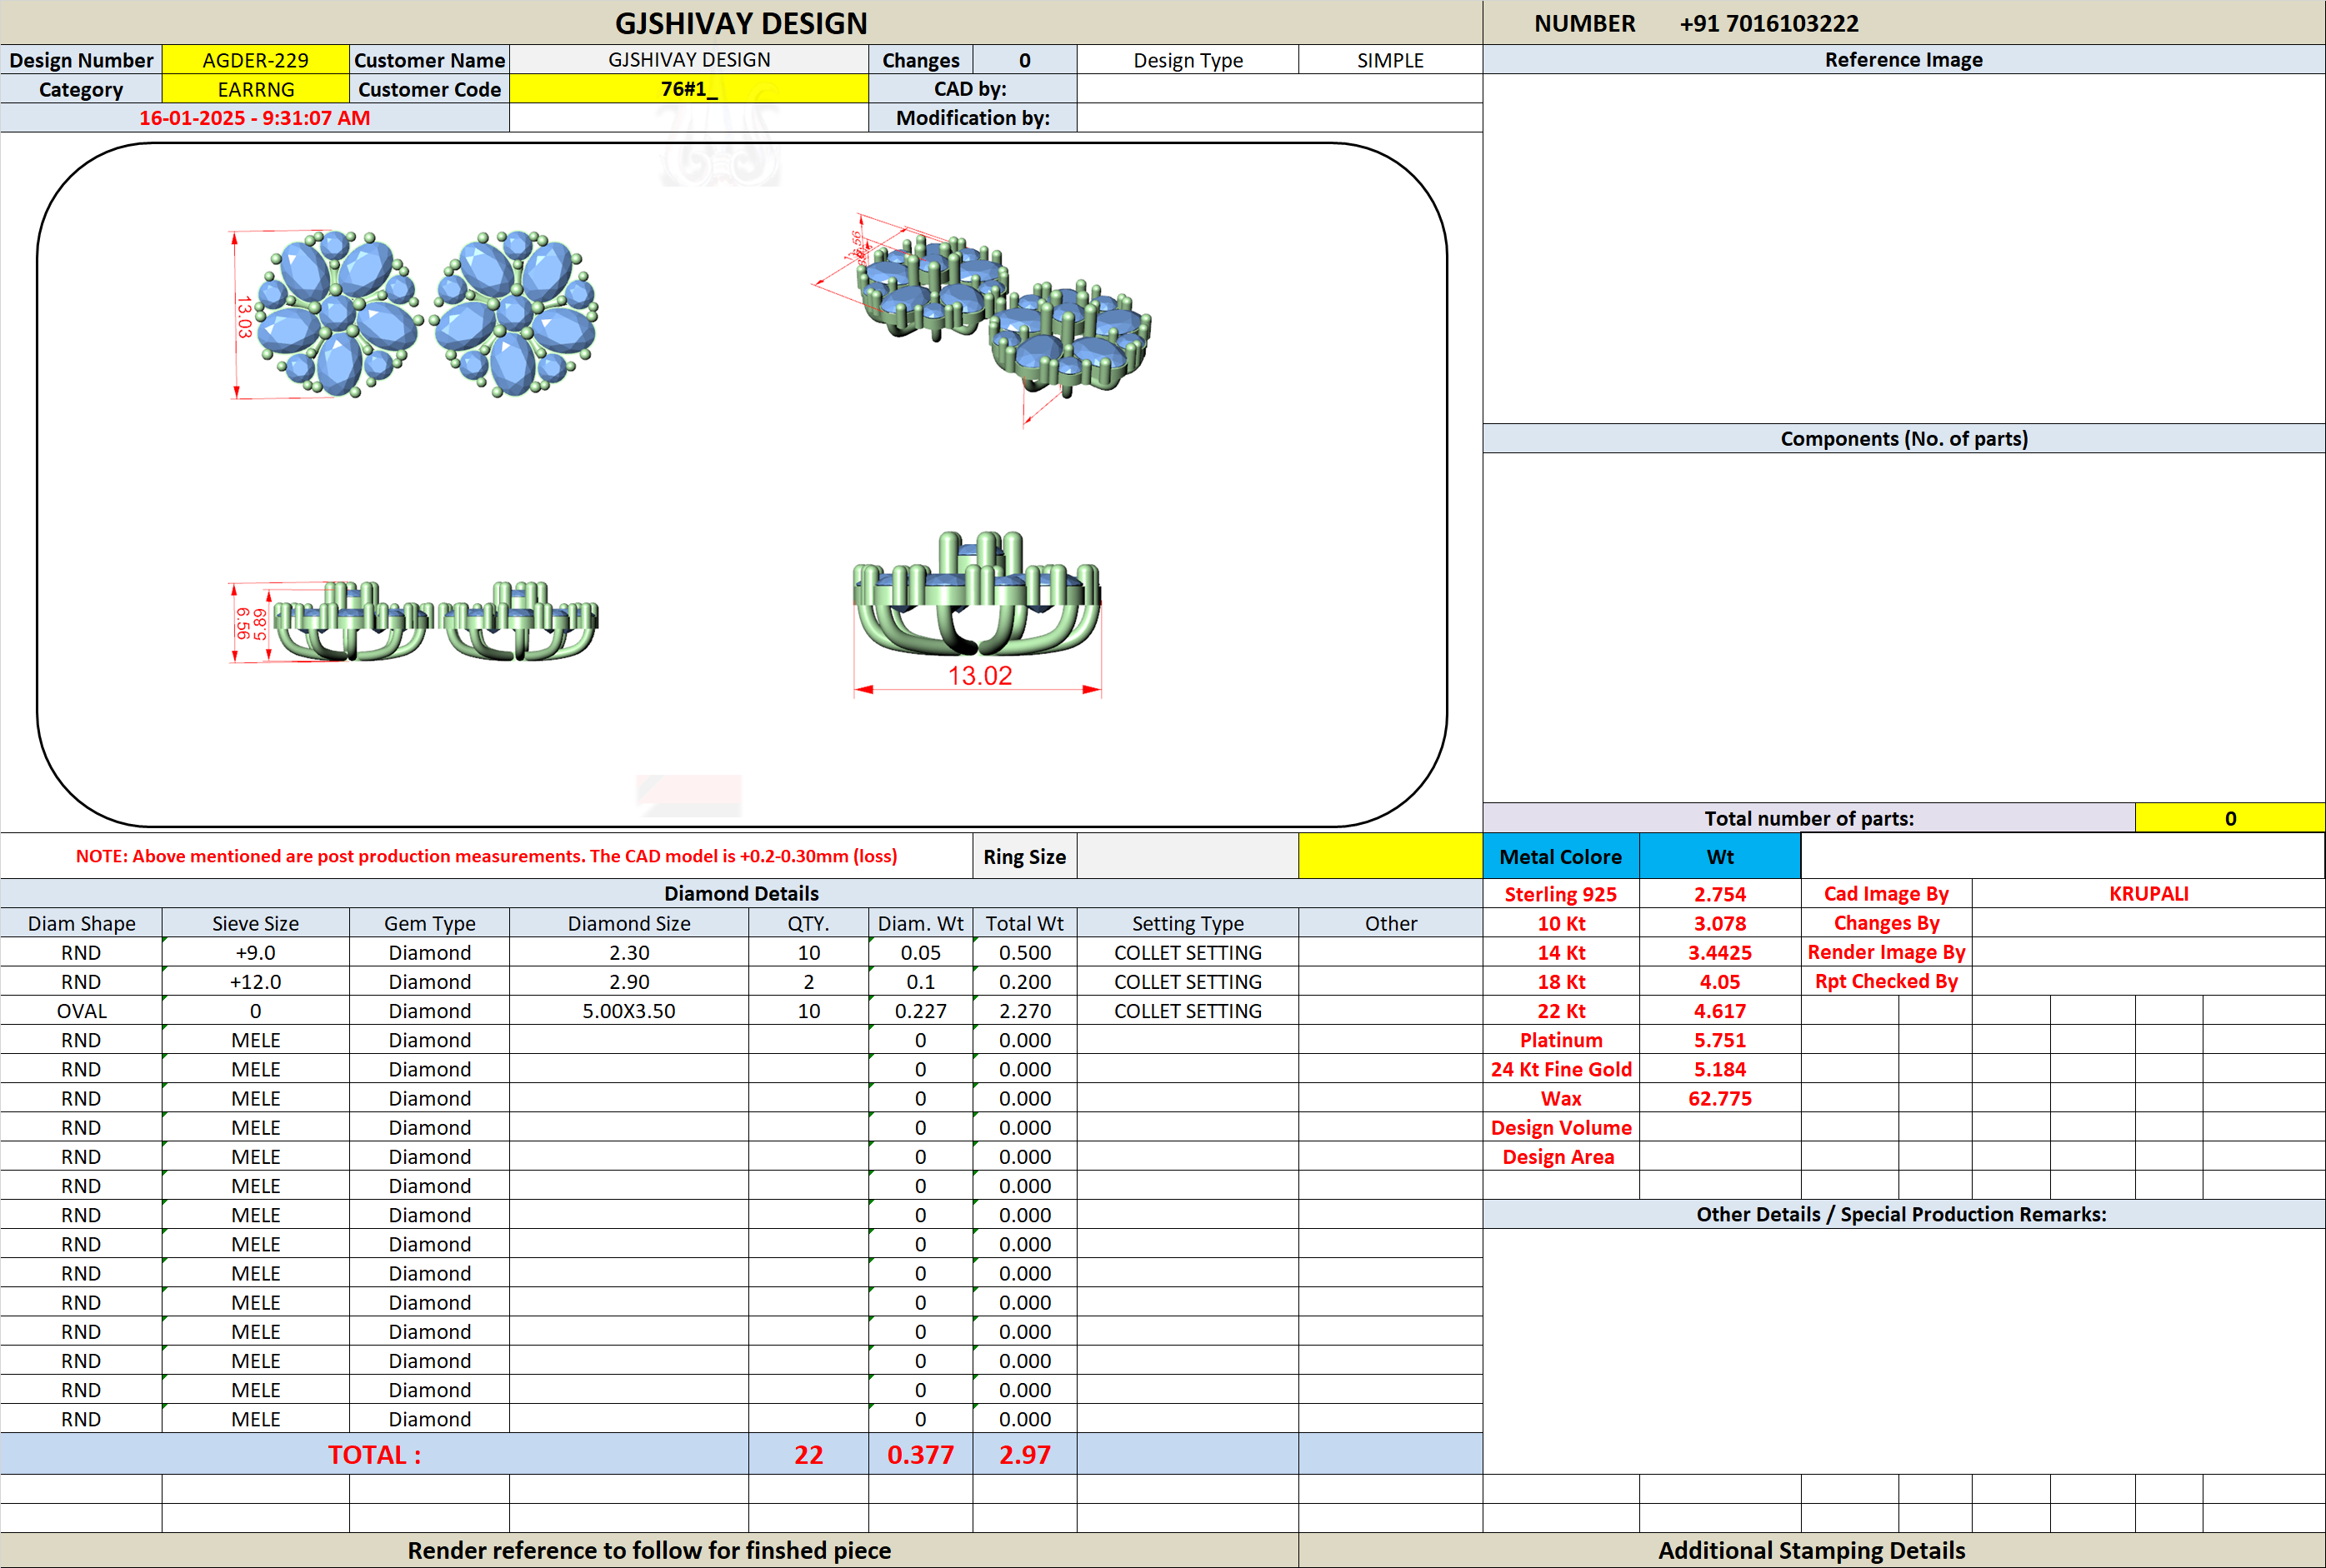Screen dimensions: 2326x1568
Task: Click the front view render with 6.56 dimension
Action: pyautogui.click(x=413, y=621)
